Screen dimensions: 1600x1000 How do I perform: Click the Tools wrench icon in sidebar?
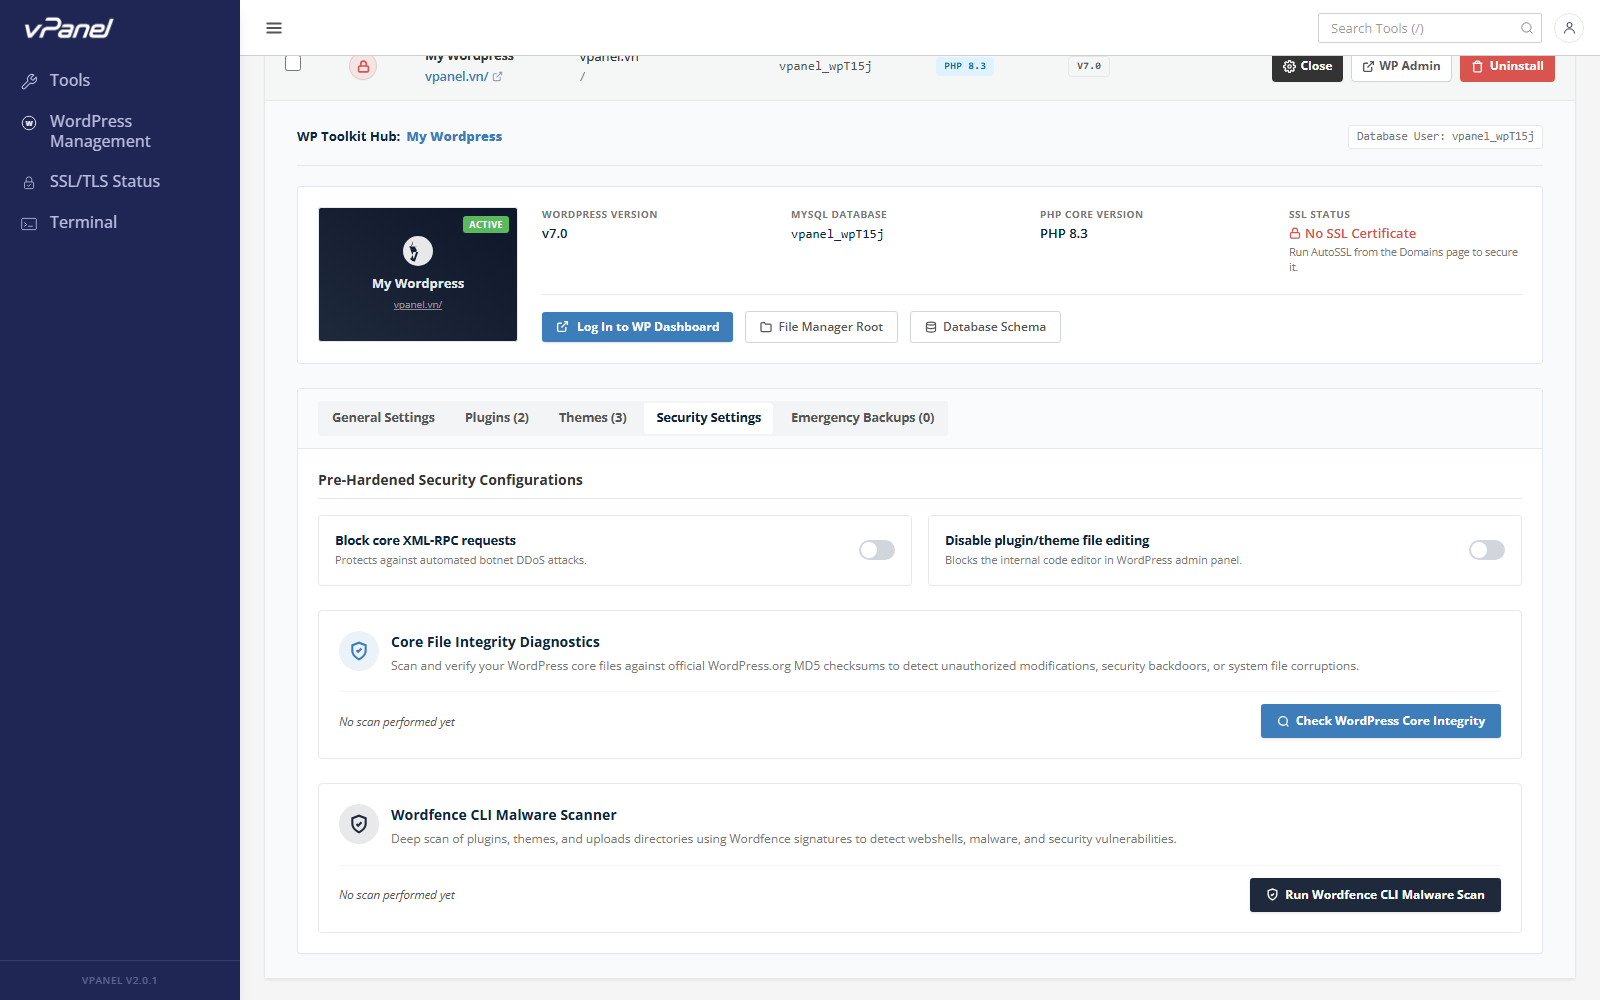[30, 81]
